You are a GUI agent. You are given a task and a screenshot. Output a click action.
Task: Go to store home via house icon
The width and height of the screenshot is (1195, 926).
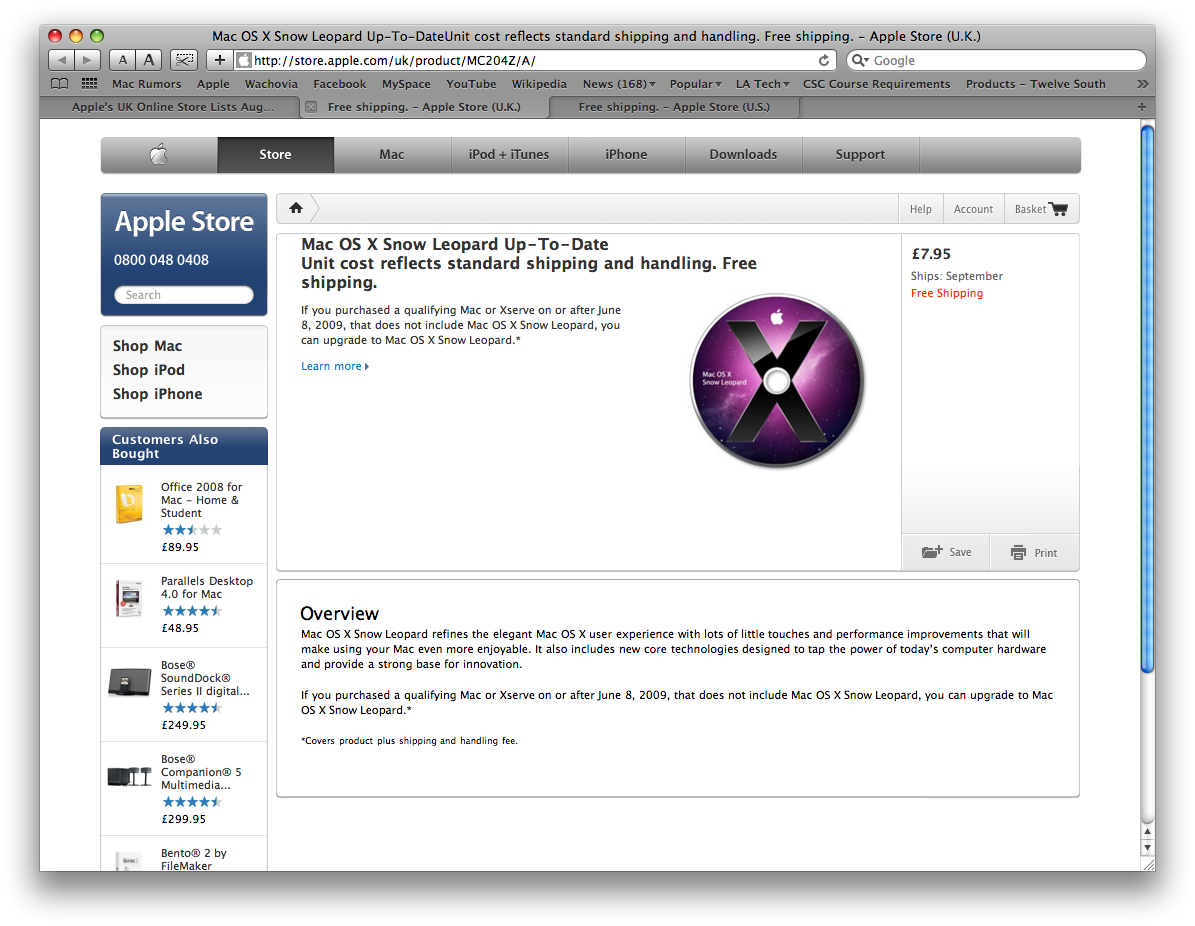click(296, 208)
